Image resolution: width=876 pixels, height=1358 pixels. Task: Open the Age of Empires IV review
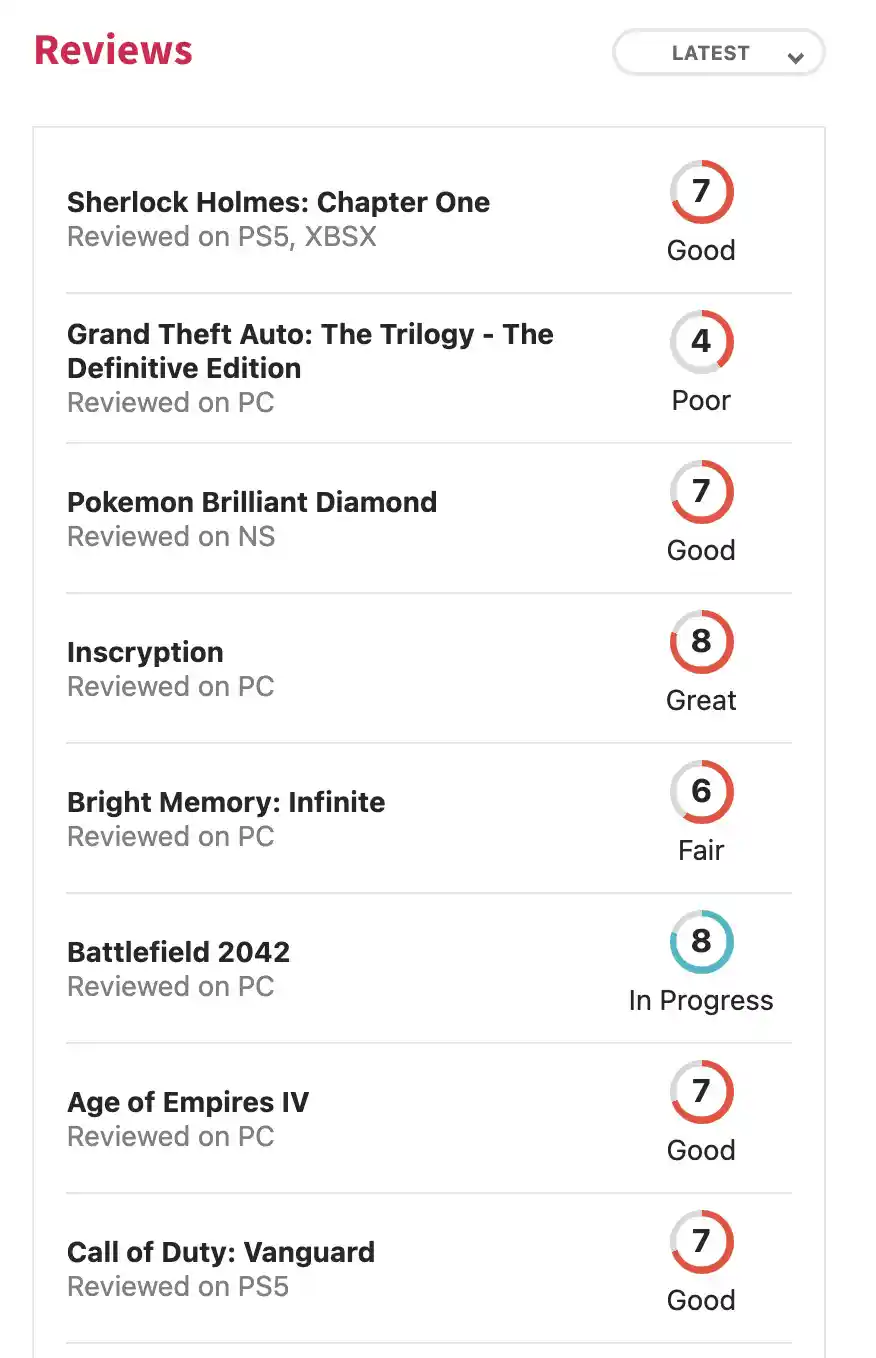(x=188, y=1102)
